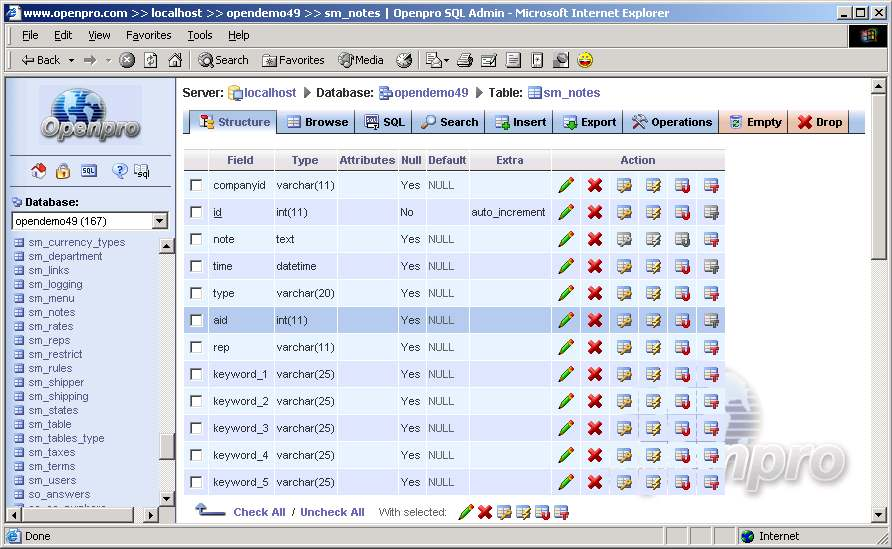Image resolution: width=892 pixels, height=549 pixels.
Task: Open the Operations tab
Action: tap(672, 122)
